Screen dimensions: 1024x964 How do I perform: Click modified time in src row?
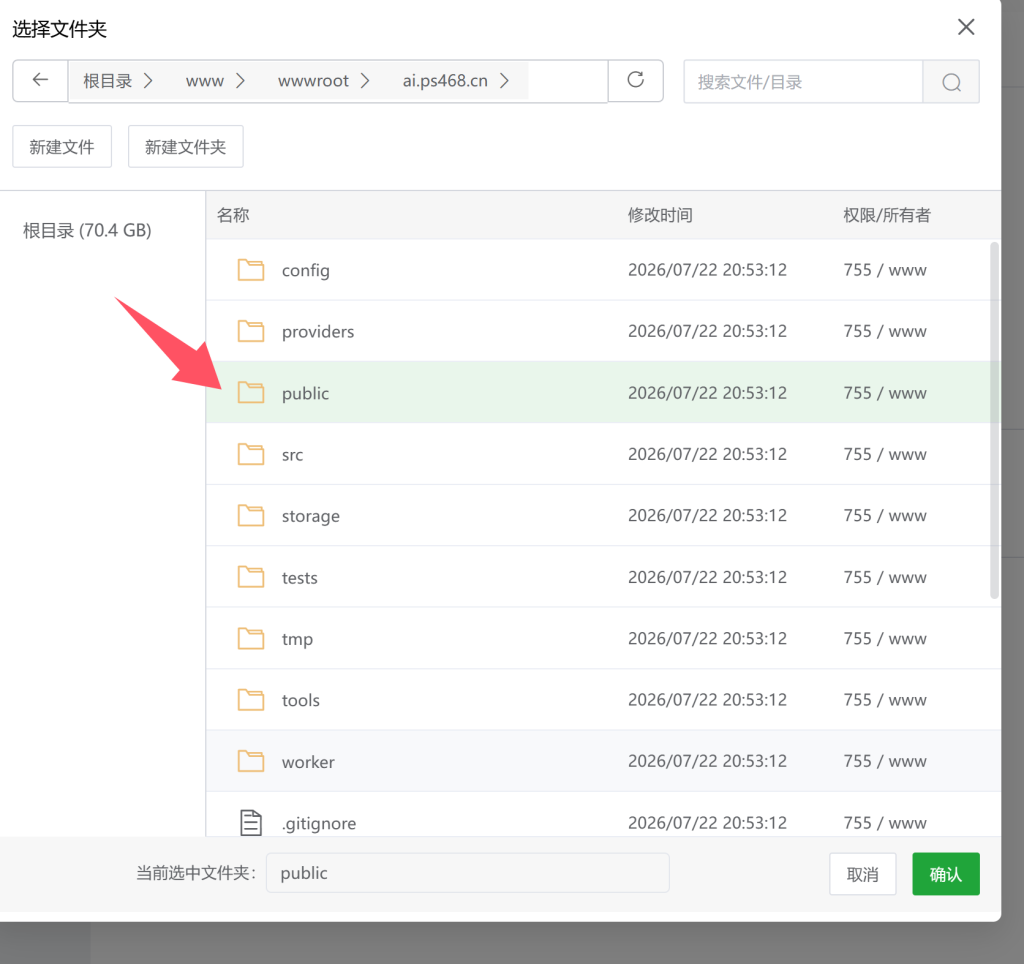[x=707, y=454]
